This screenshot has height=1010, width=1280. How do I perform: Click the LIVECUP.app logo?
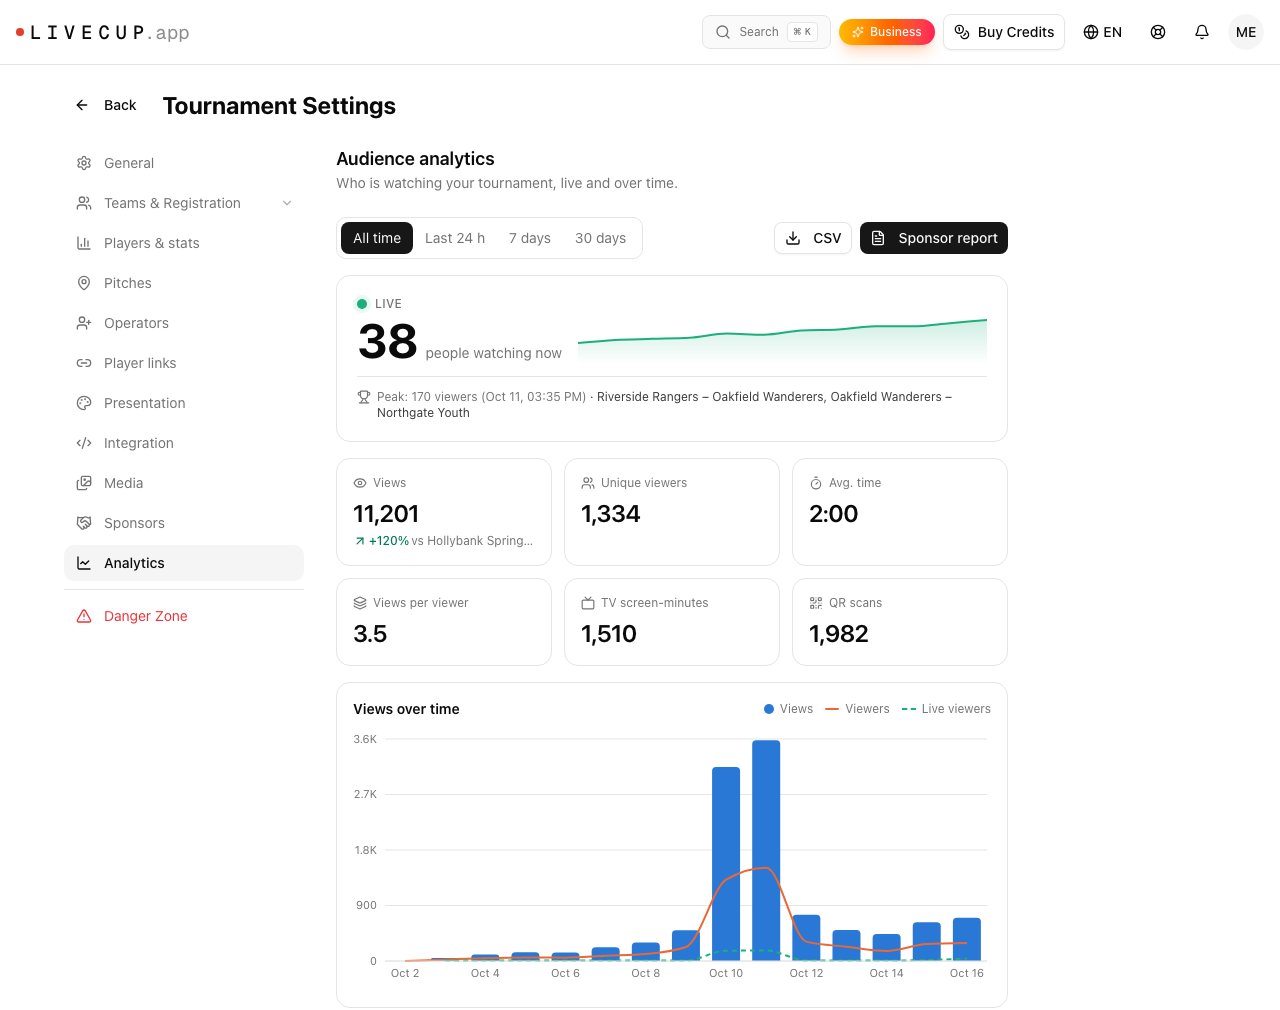pos(103,32)
